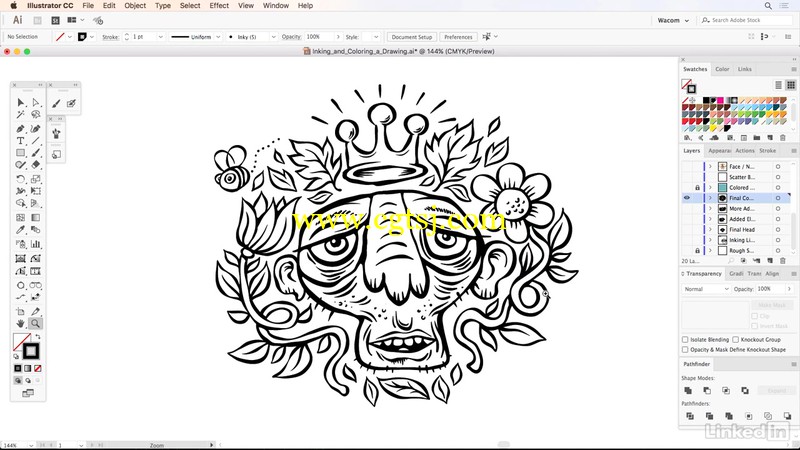This screenshot has width=800, height=450.
Task: Open the Normal blending mode dropdown
Action: [x=706, y=289]
